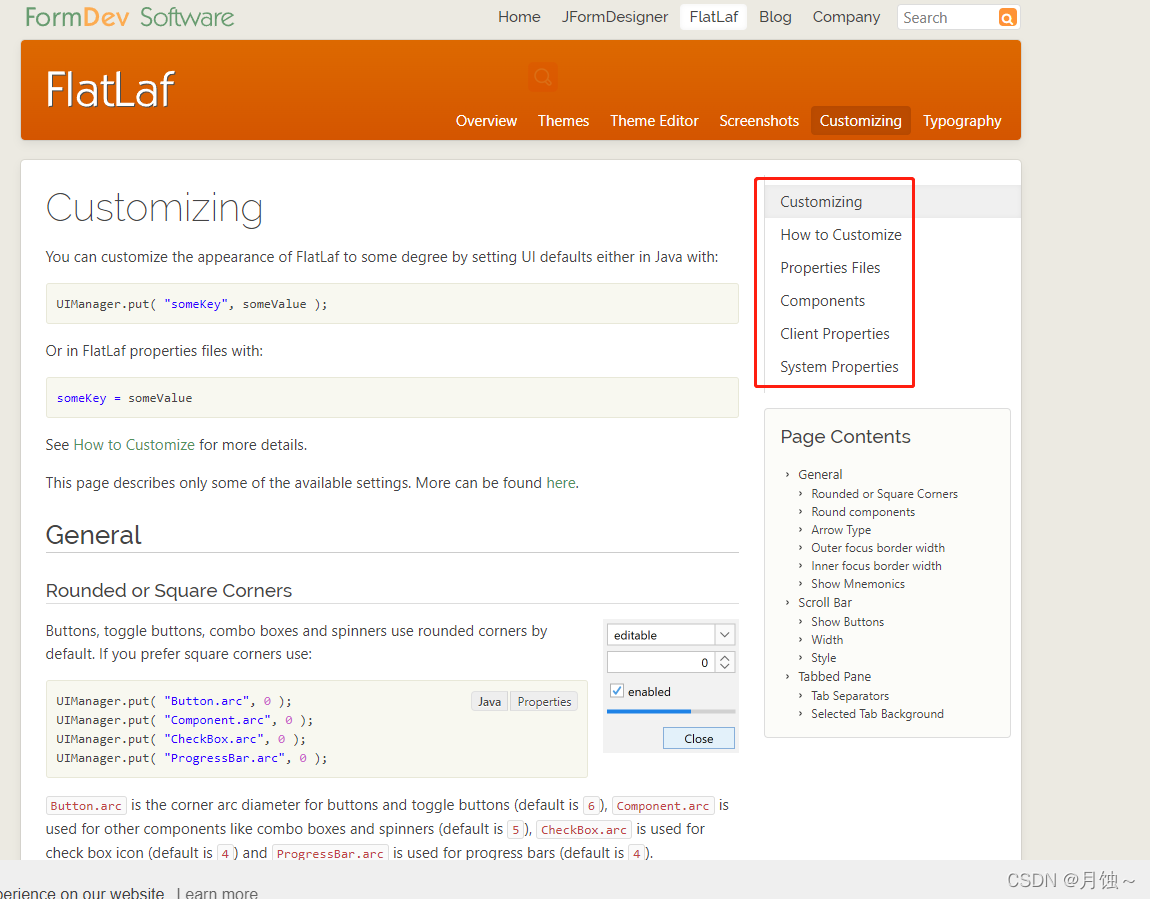Click the General section heading
This screenshot has width=1150, height=899.
[x=93, y=535]
